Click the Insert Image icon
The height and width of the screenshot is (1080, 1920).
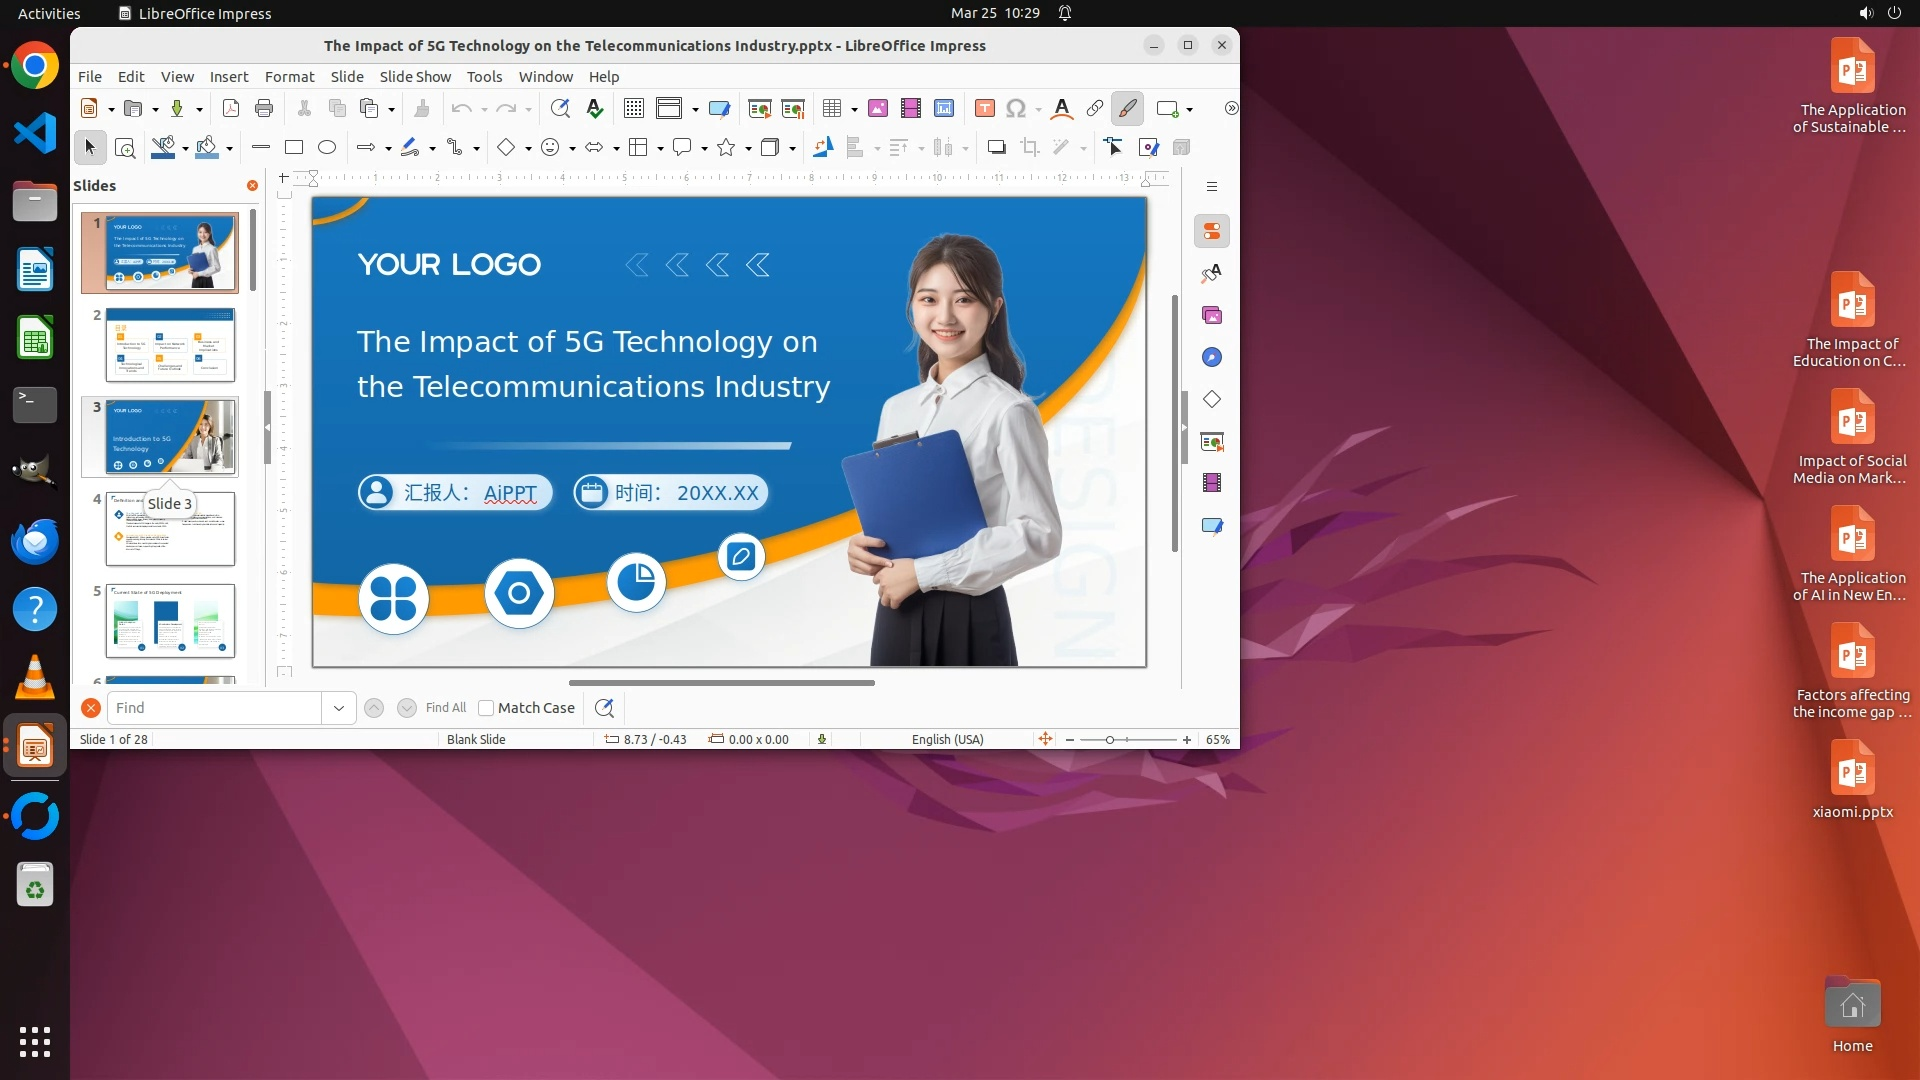click(878, 108)
